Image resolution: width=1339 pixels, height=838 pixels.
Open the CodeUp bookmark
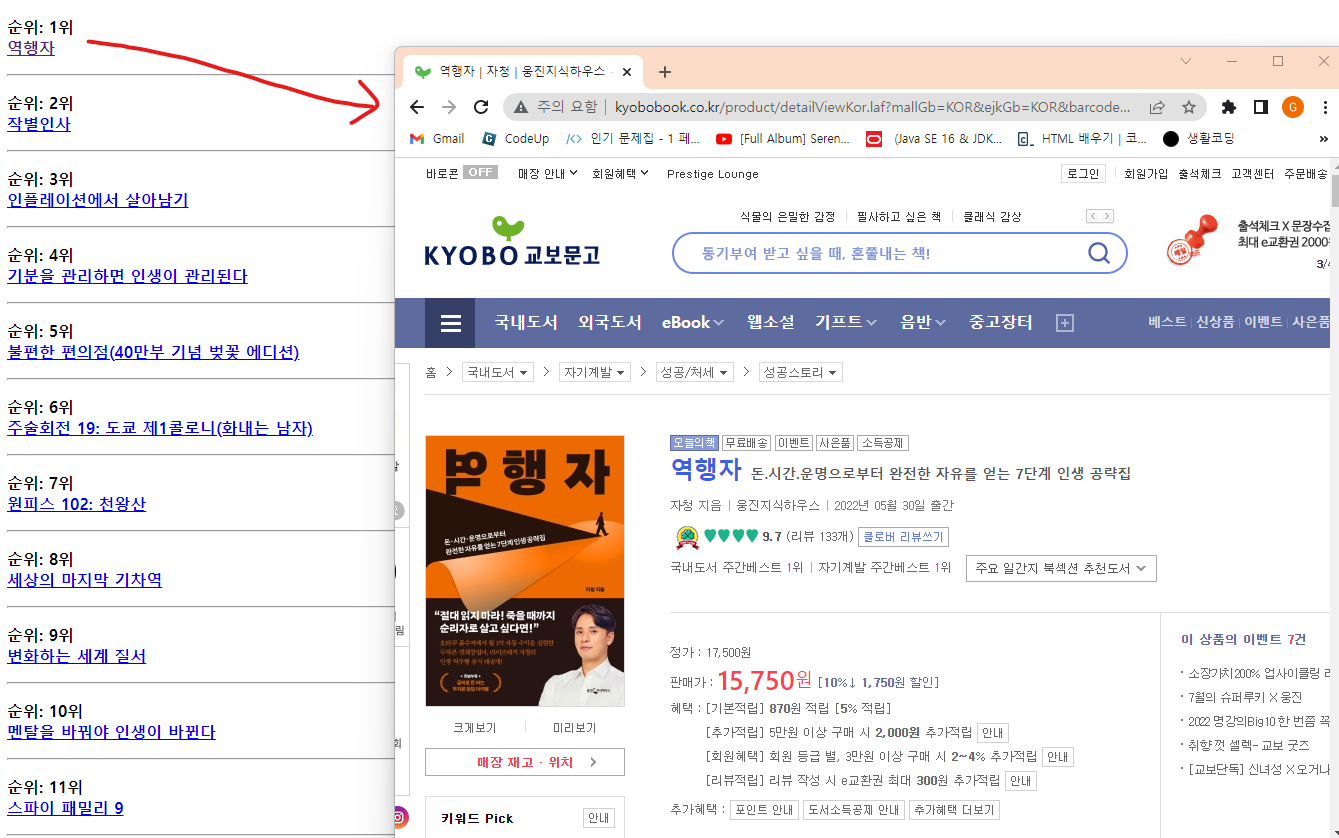click(x=515, y=139)
